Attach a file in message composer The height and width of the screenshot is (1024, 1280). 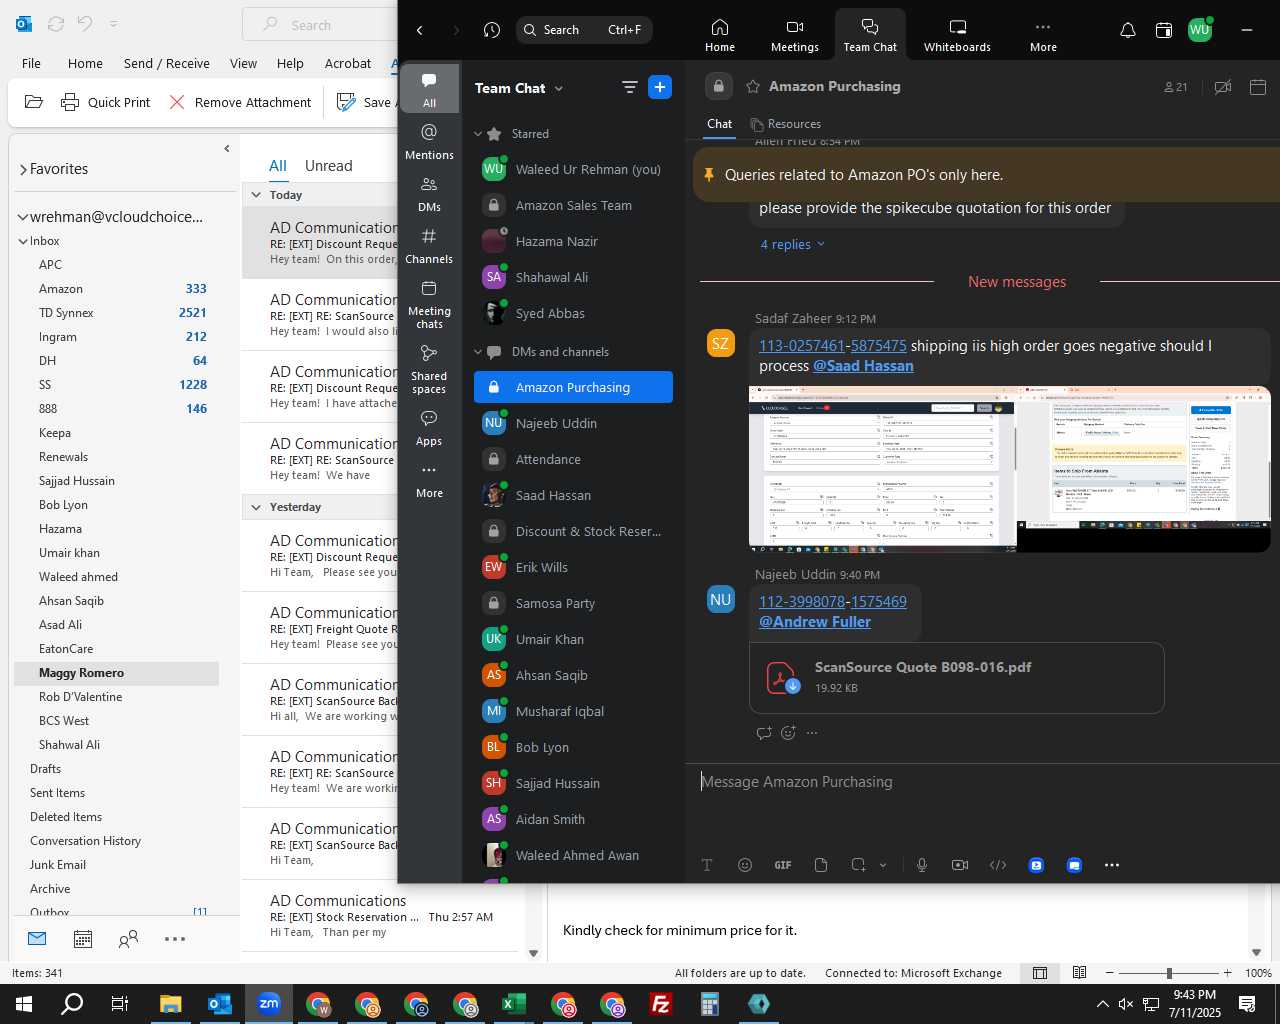821,865
